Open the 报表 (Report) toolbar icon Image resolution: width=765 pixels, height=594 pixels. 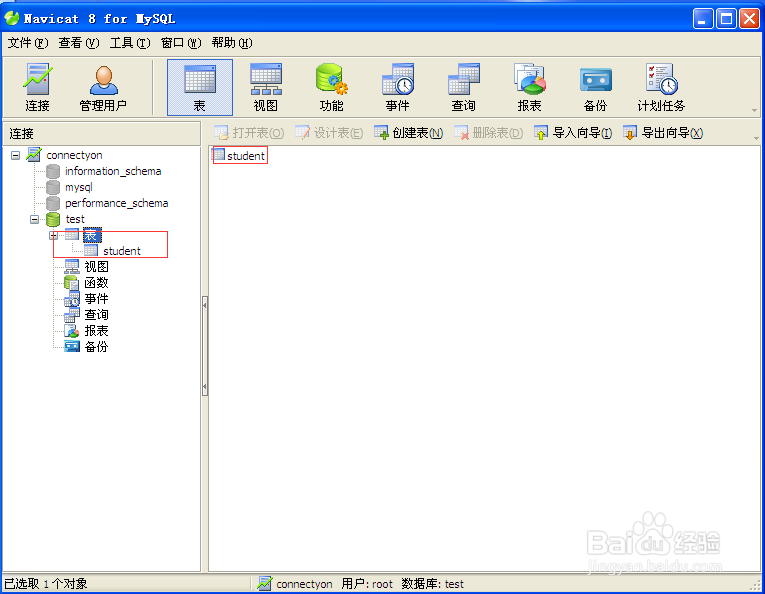(x=529, y=88)
